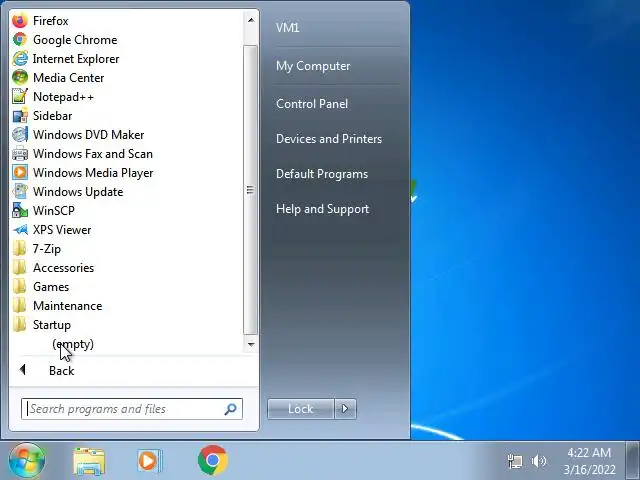The width and height of the screenshot is (640, 480).
Task: Open Default Programs
Action: point(322,174)
